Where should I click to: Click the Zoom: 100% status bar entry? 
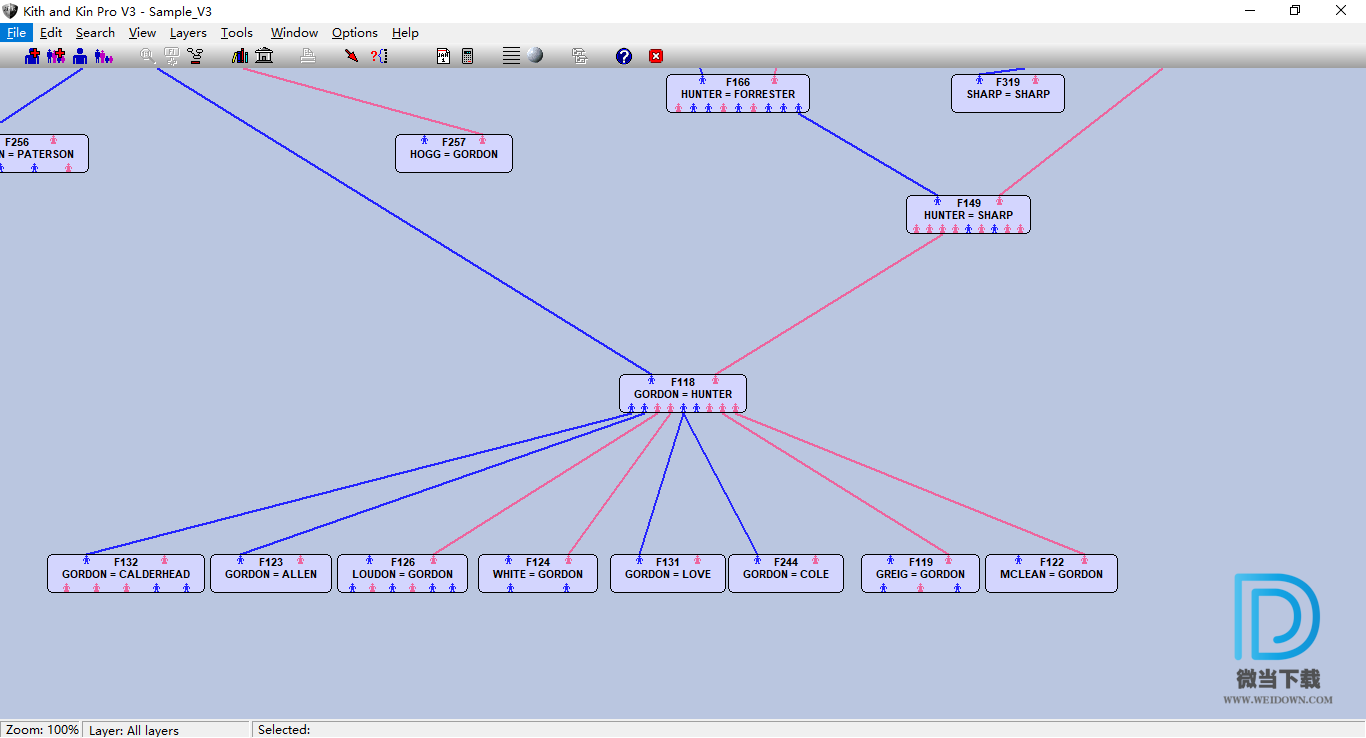(42, 730)
